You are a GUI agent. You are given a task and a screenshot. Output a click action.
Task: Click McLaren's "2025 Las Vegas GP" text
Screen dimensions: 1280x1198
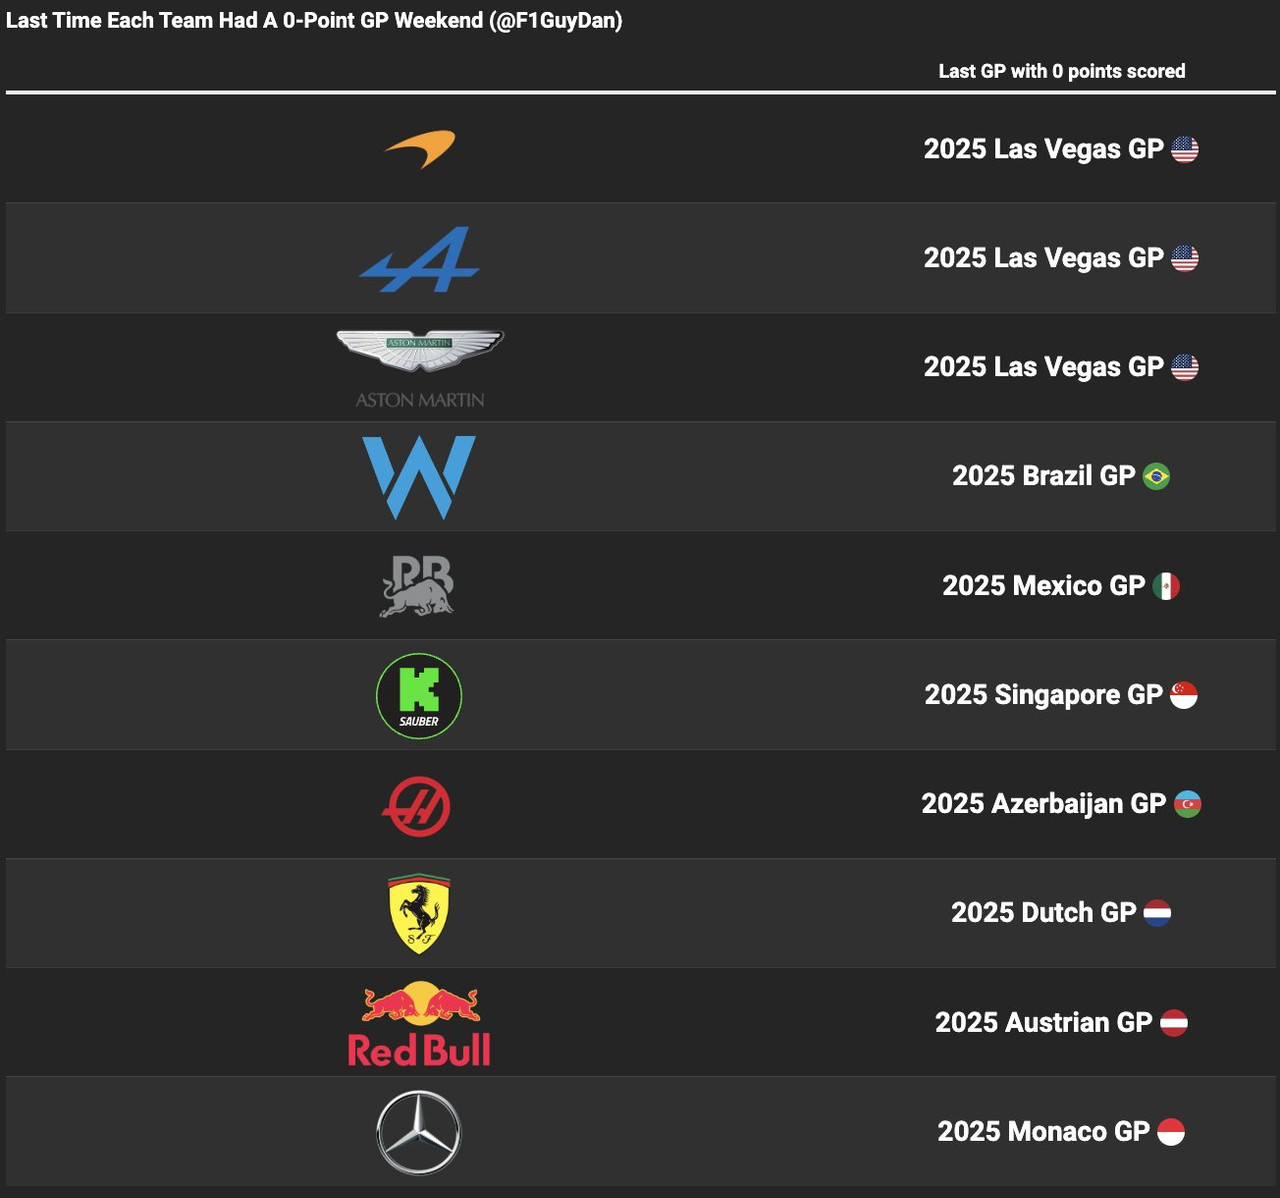1043,149
